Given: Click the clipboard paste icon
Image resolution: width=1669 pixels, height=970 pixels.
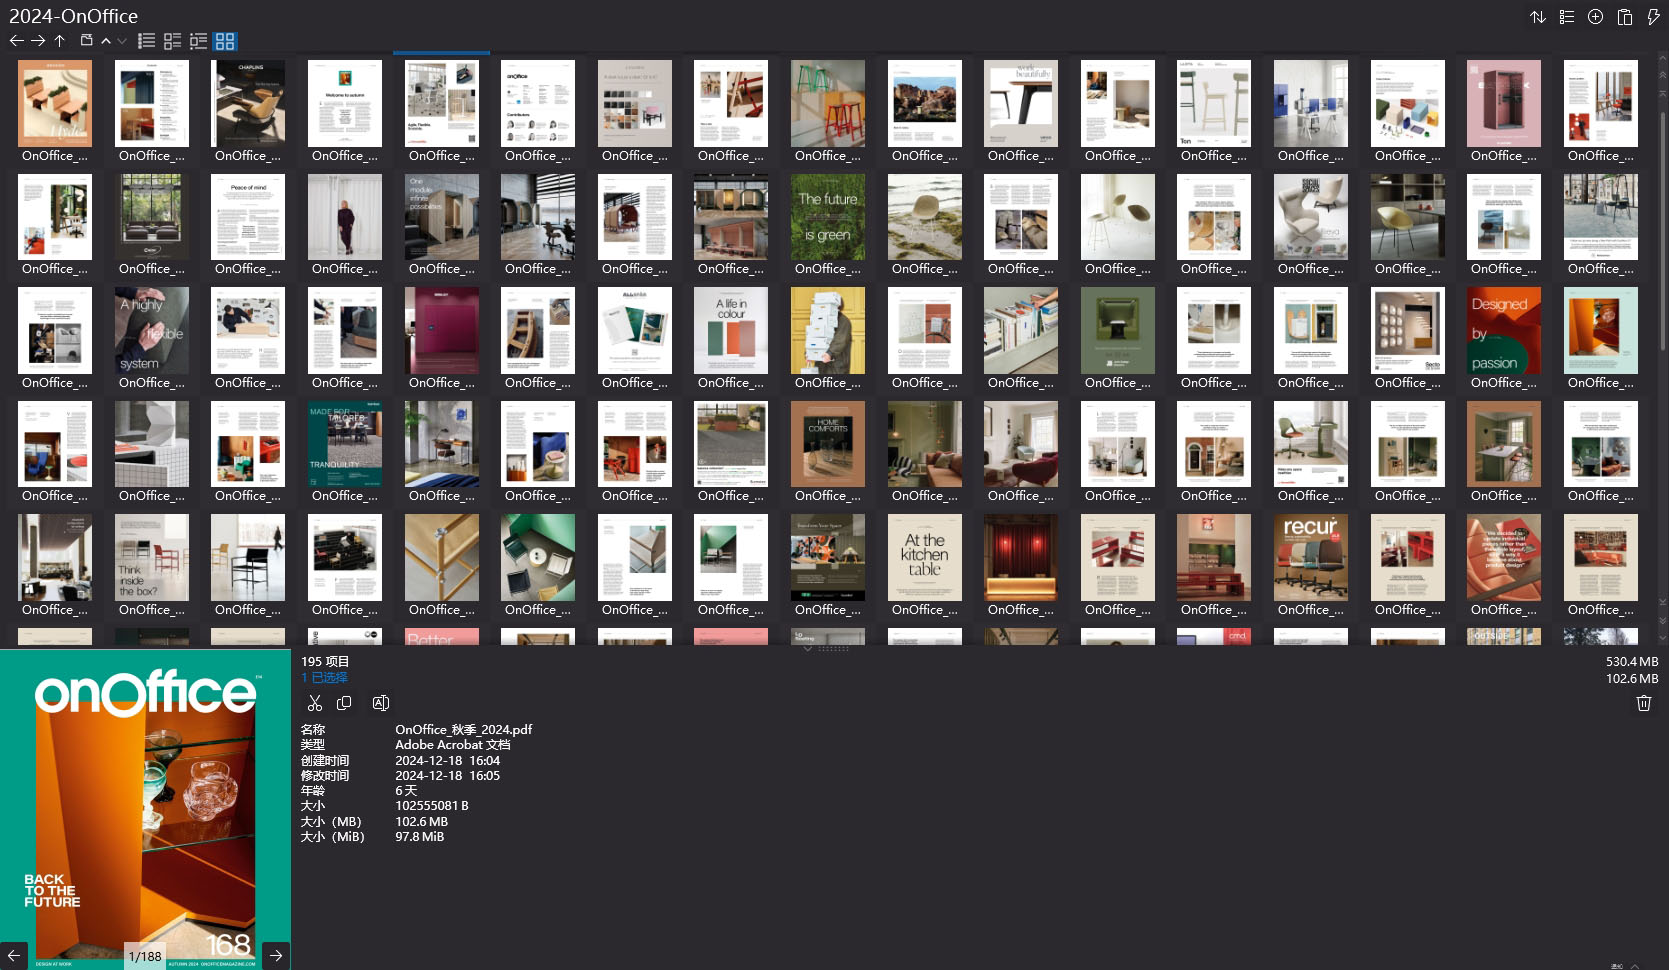Looking at the screenshot, I should coord(1625,17).
